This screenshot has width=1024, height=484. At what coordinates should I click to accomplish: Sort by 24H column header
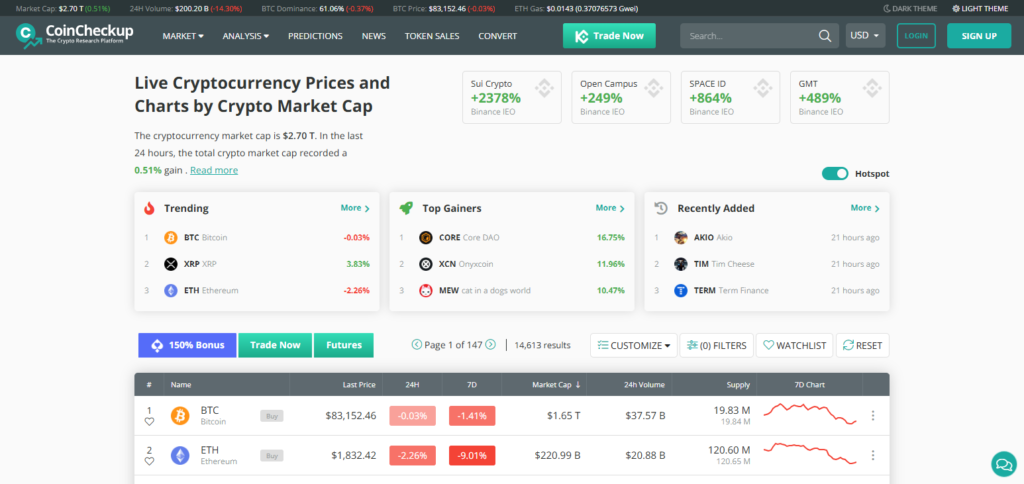412,385
